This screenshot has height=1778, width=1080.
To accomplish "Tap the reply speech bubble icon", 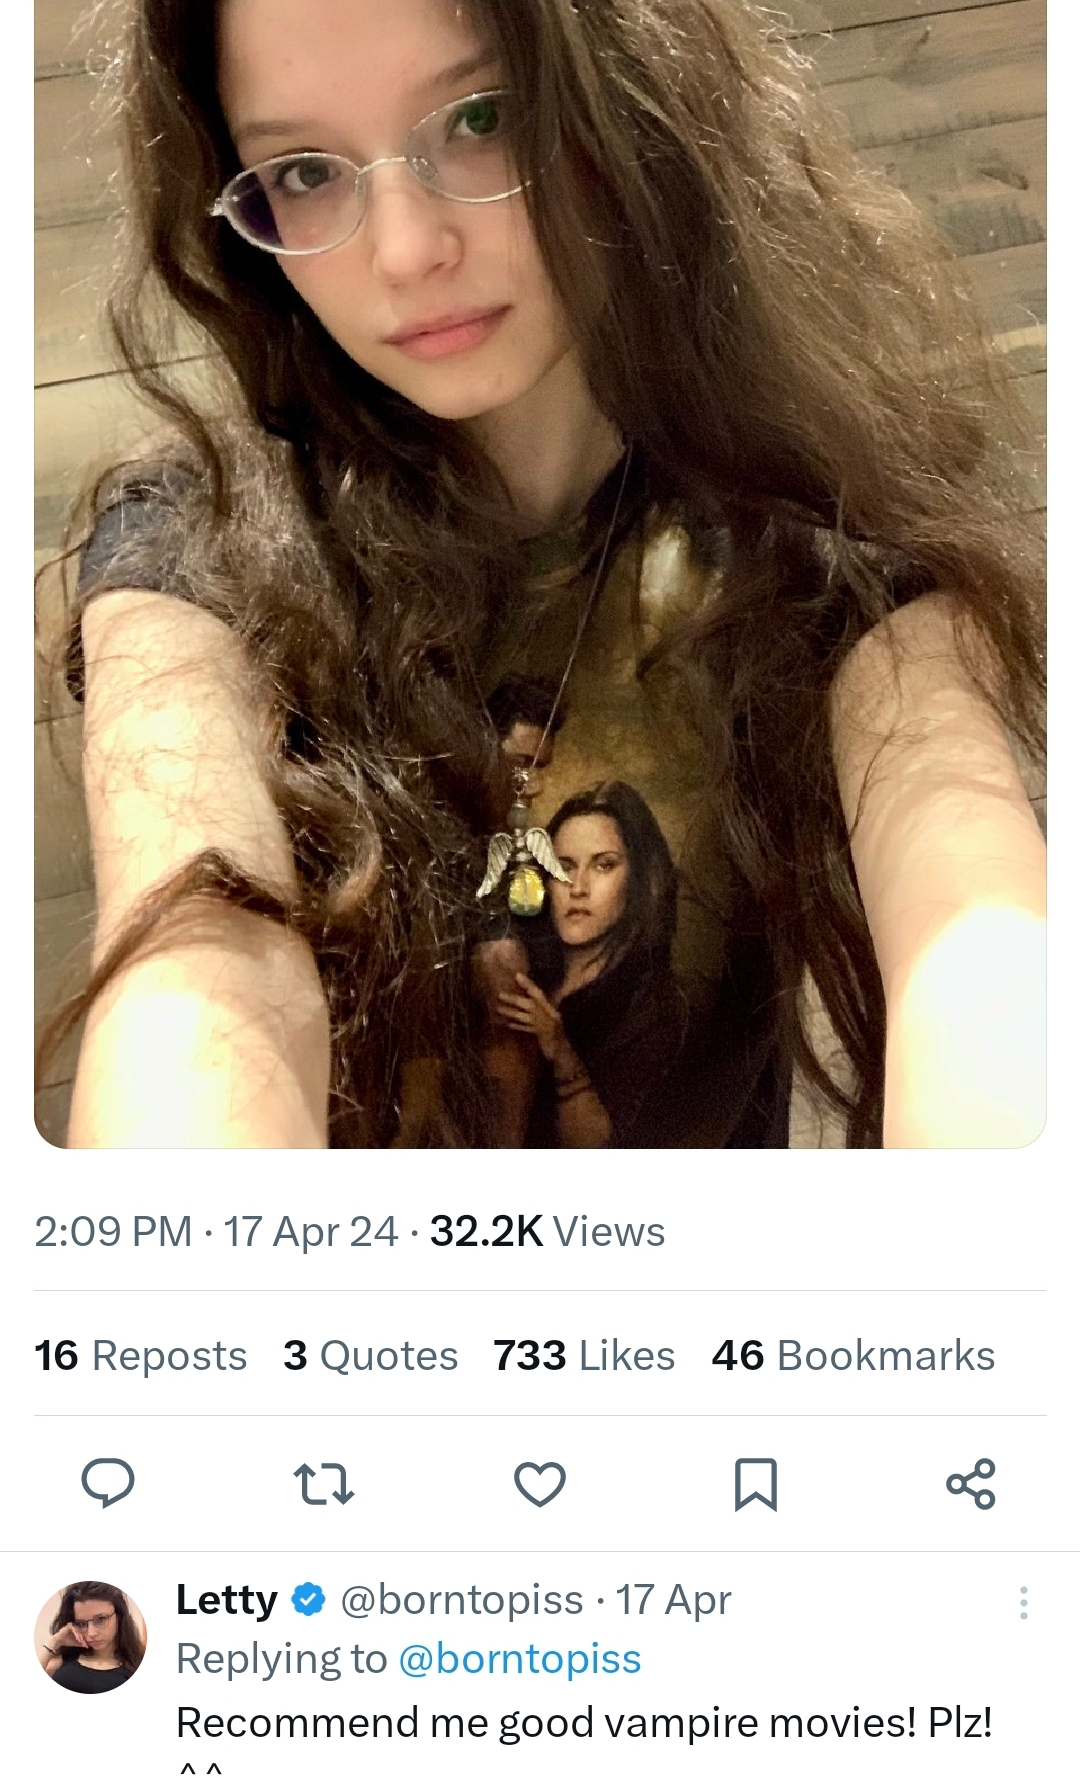I will pos(107,1483).
